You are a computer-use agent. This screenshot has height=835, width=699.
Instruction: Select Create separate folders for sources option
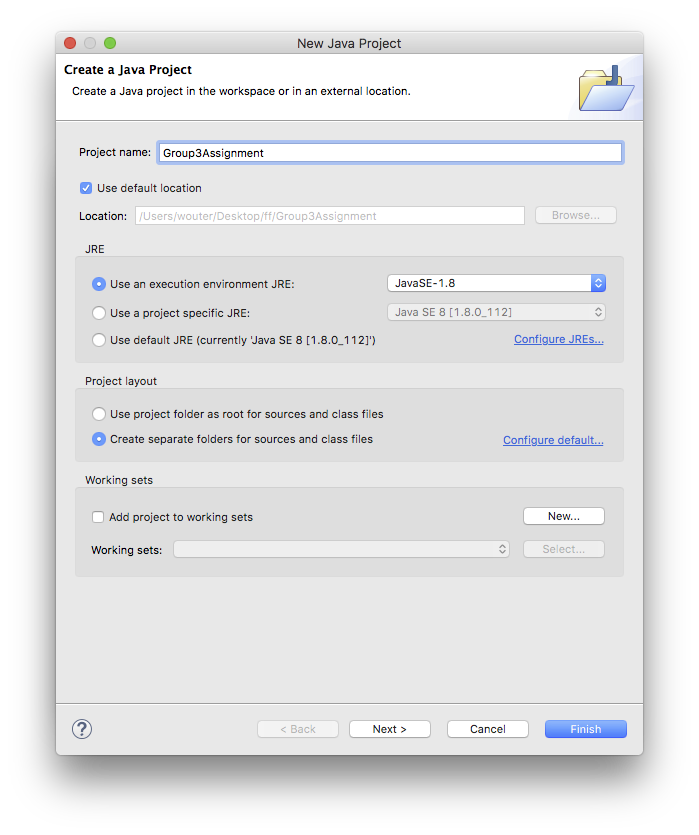coord(98,439)
